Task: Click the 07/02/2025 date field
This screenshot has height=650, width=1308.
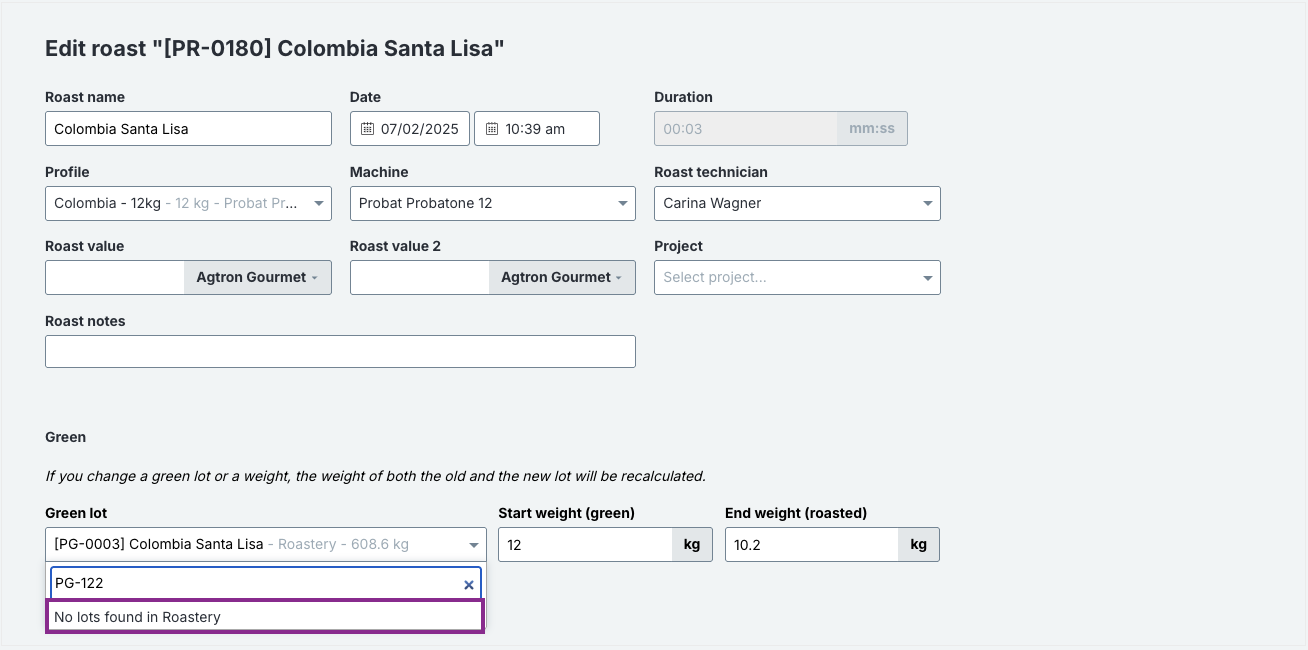Action: click(x=409, y=129)
